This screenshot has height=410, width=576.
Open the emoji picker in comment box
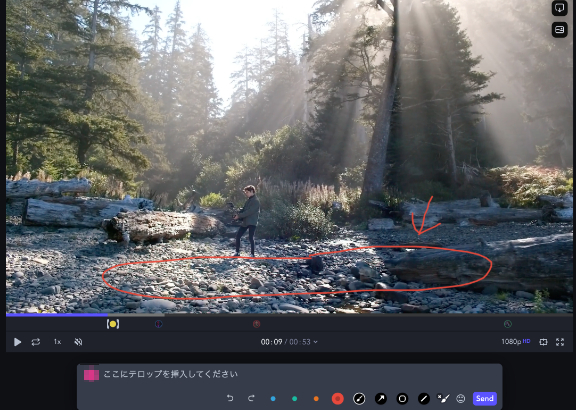pyautogui.click(x=461, y=399)
